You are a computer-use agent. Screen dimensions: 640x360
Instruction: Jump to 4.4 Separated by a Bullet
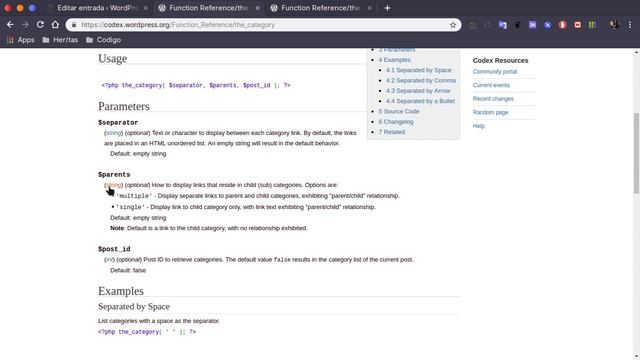click(420, 101)
